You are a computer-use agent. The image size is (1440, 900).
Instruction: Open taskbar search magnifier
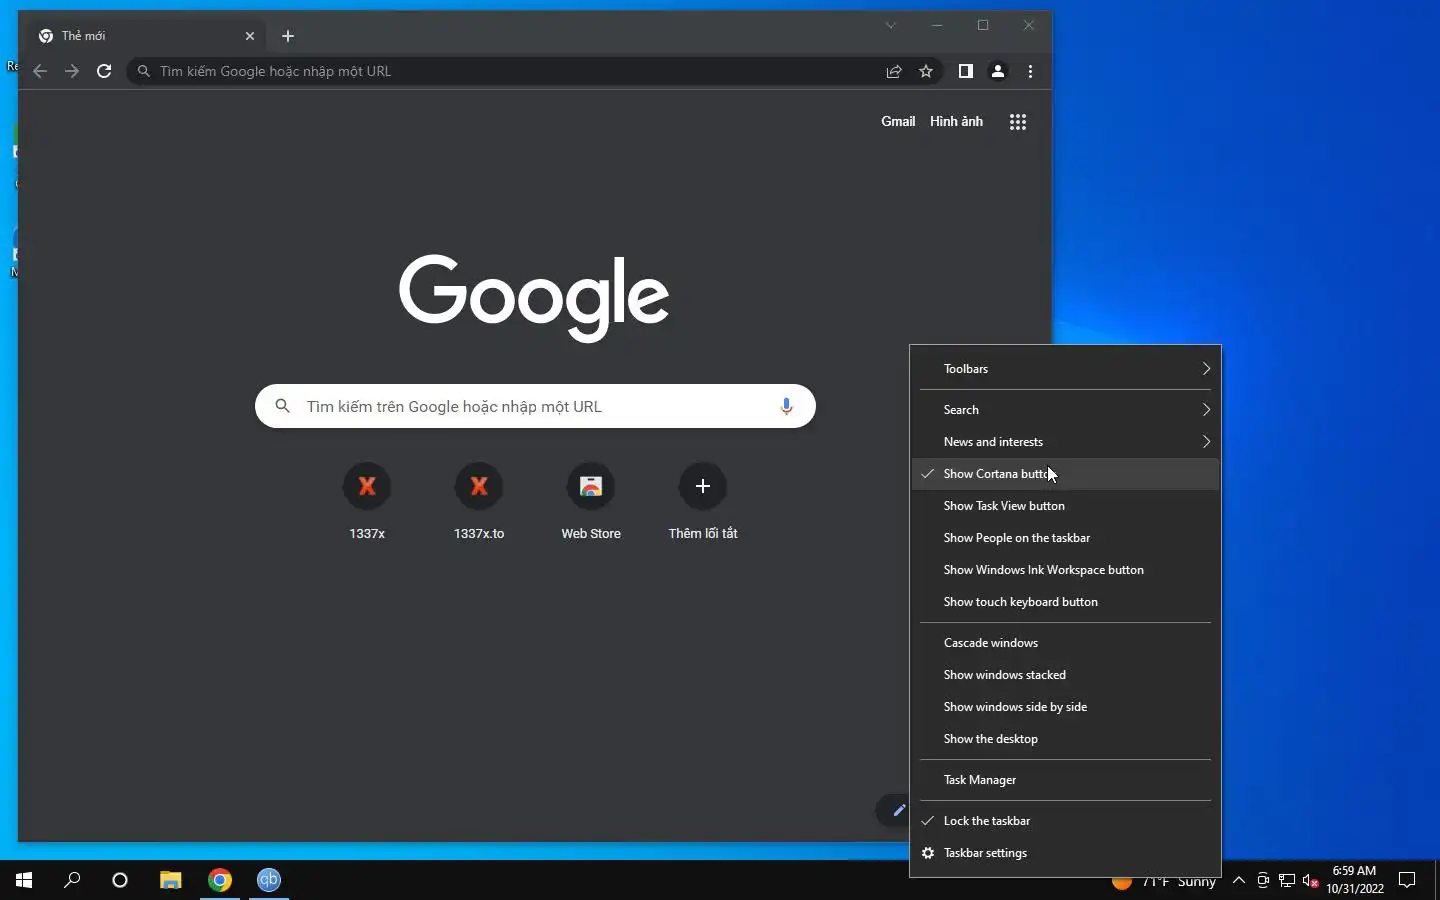(x=72, y=880)
